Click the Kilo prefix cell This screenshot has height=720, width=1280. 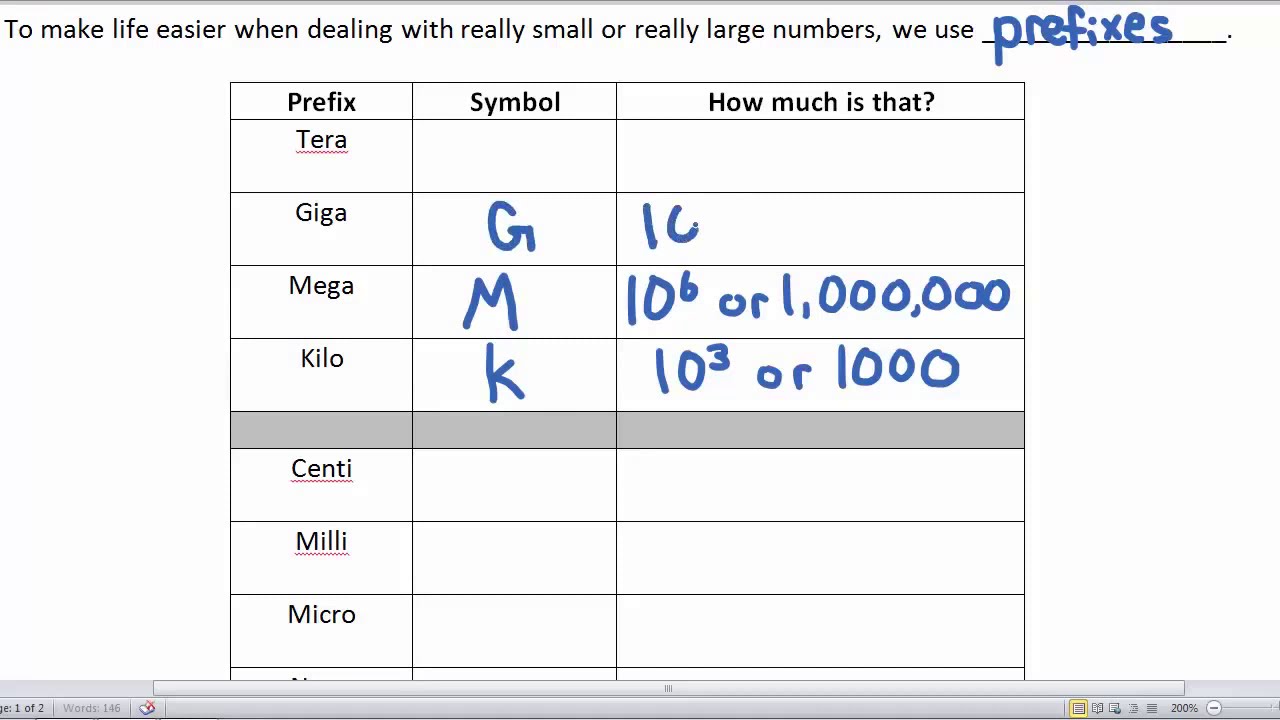pos(321,375)
